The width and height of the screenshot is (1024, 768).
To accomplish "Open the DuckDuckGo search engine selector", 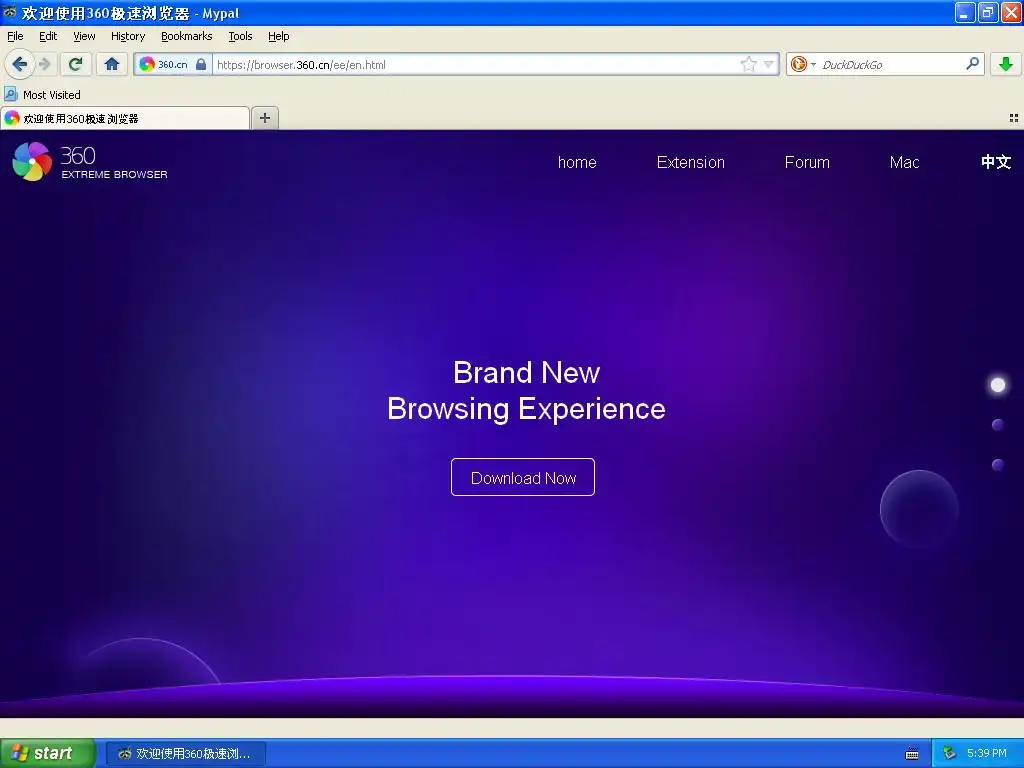I will pos(803,64).
